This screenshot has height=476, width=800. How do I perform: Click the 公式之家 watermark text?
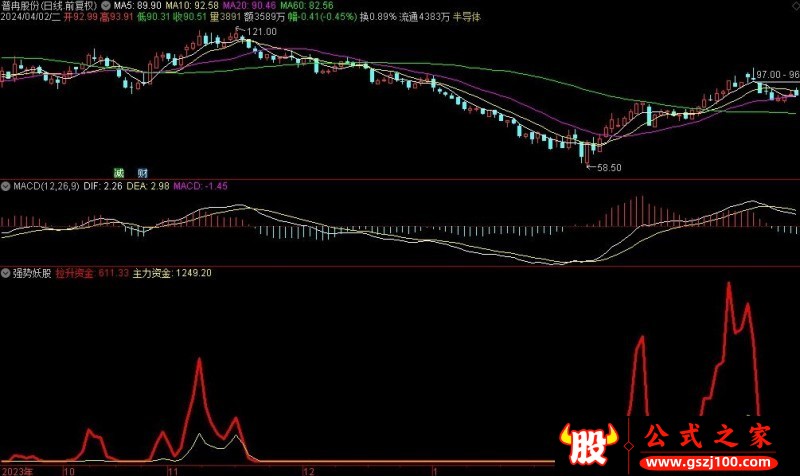(707, 436)
